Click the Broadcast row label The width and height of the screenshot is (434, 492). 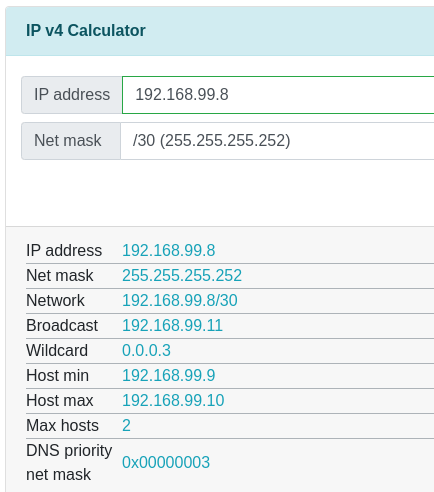[x=62, y=325]
